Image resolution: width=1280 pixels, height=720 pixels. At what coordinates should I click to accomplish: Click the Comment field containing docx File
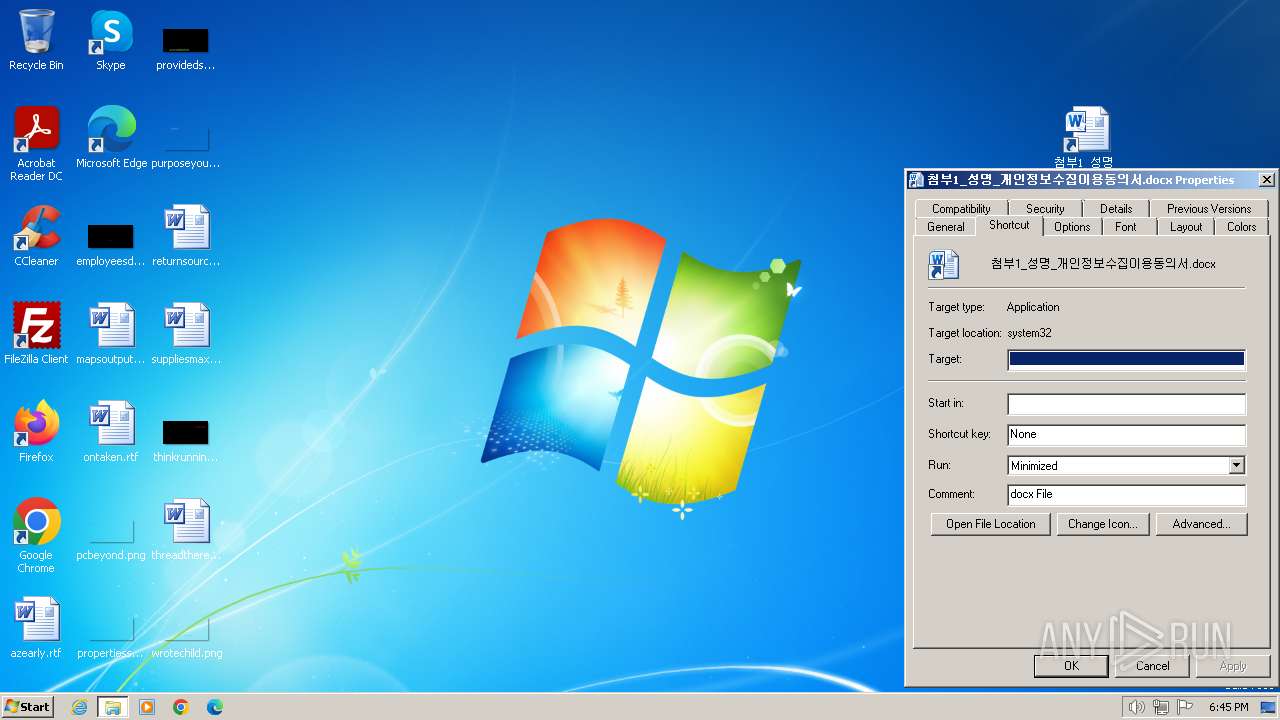pos(1127,494)
